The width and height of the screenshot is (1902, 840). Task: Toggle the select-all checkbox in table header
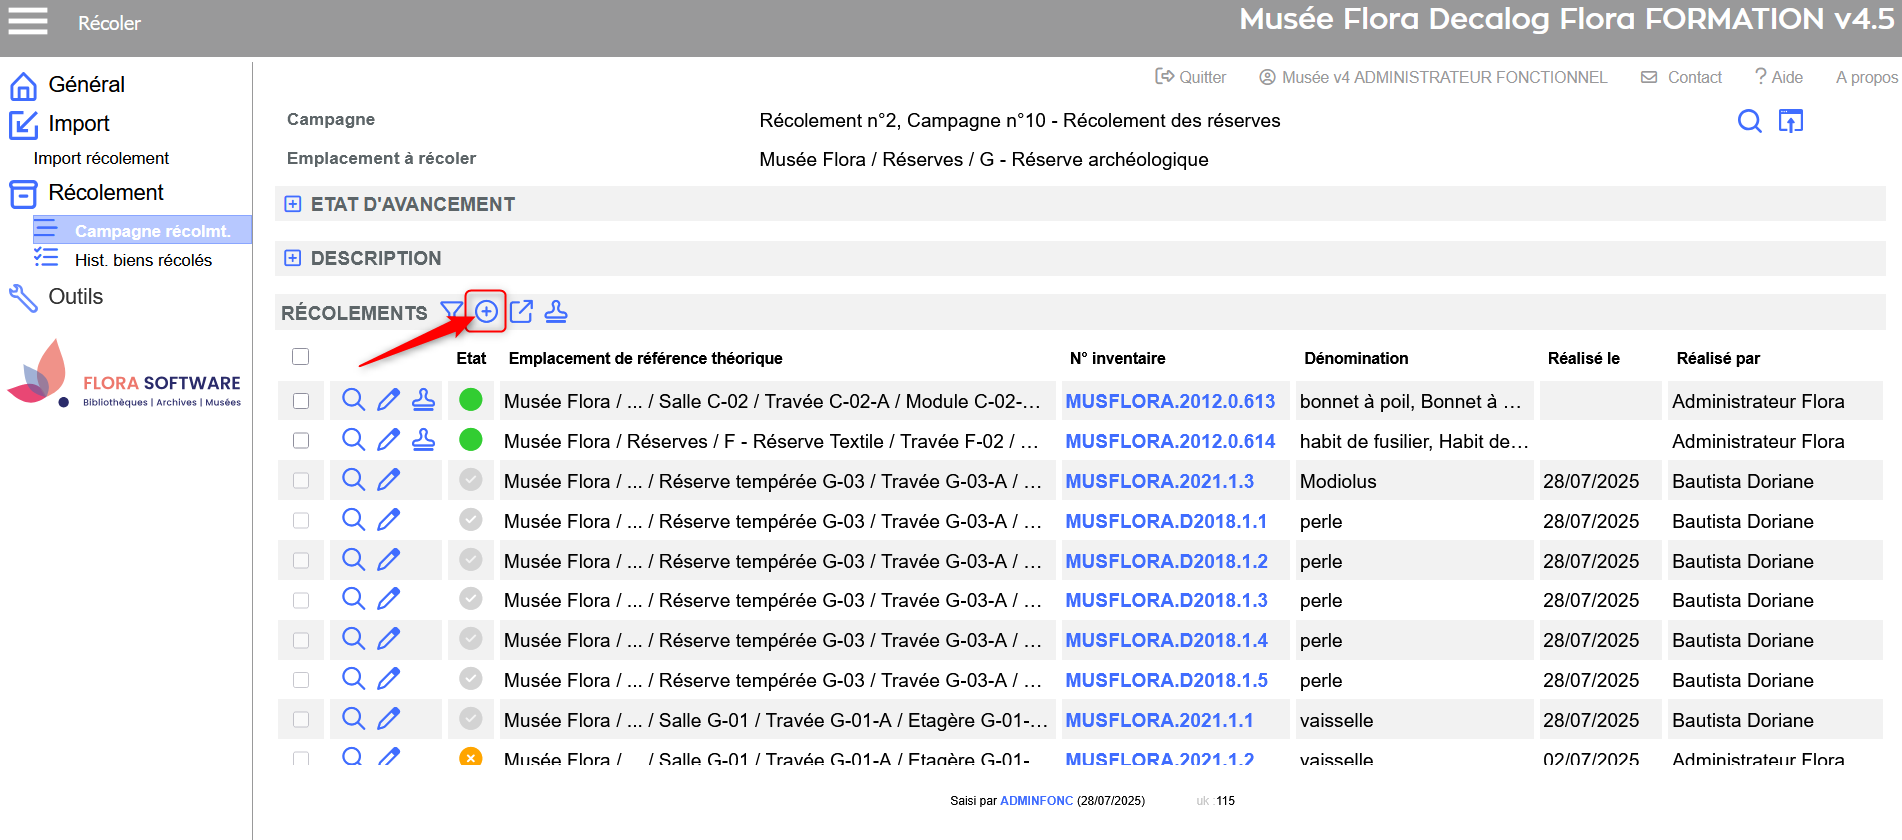pos(300,357)
